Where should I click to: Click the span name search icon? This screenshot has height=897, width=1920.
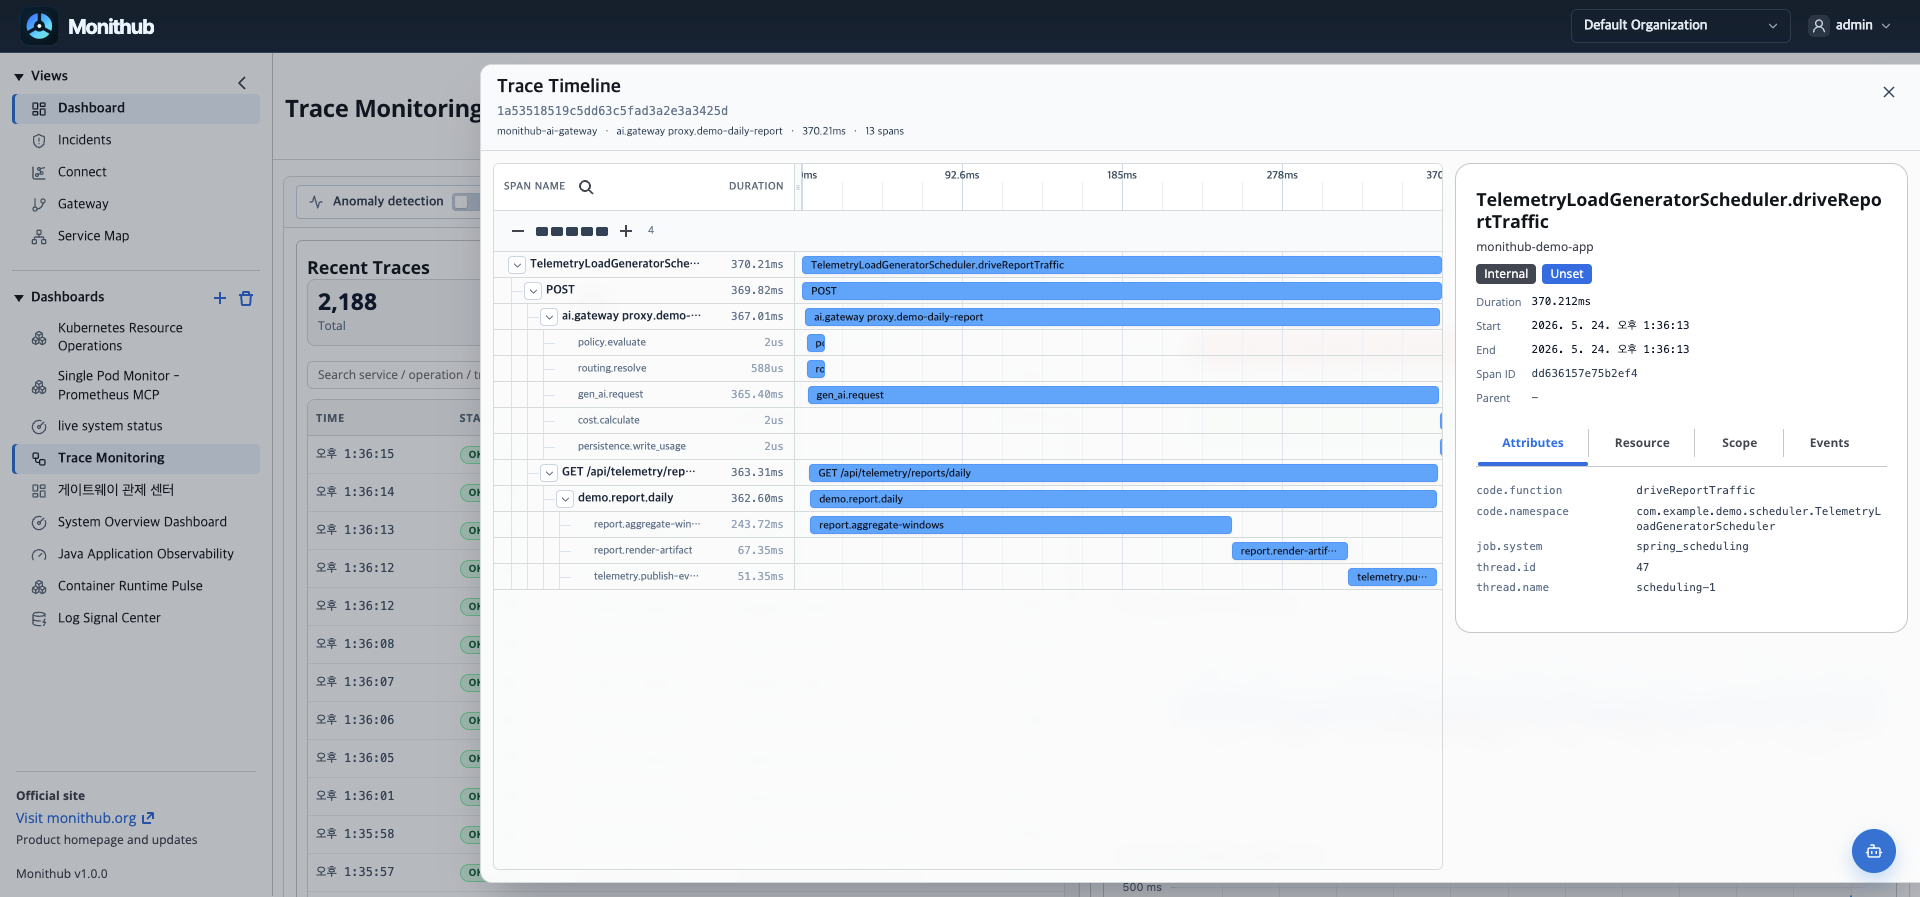(x=586, y=187)
